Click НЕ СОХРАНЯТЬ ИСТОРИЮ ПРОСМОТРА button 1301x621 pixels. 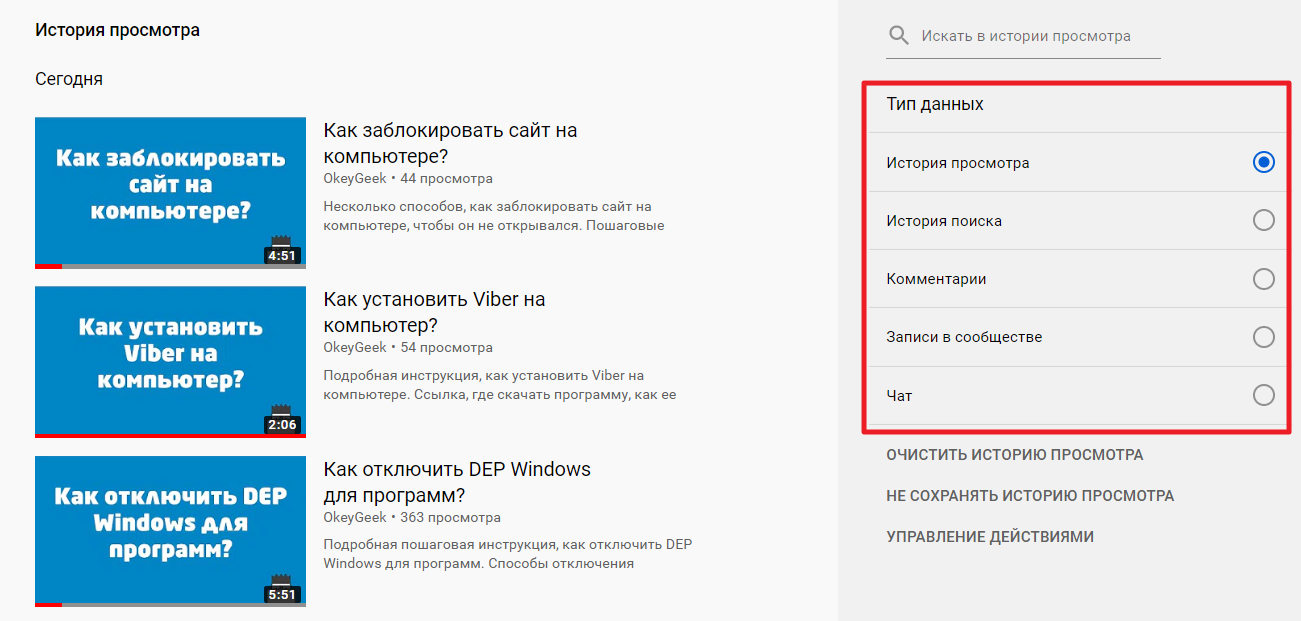click(x=1030, y=496)
